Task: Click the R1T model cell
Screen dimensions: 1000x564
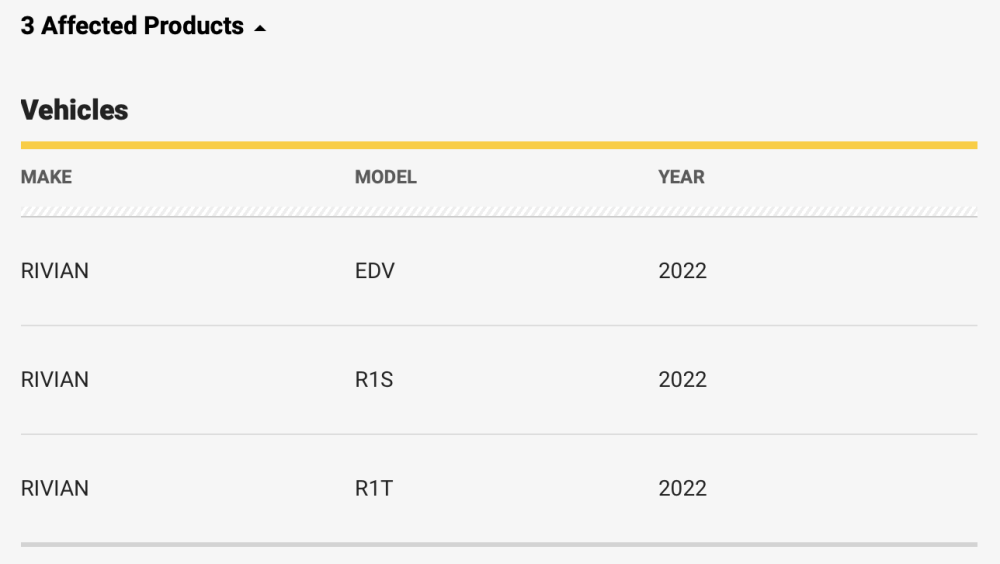Action: [x=374, y=488]
